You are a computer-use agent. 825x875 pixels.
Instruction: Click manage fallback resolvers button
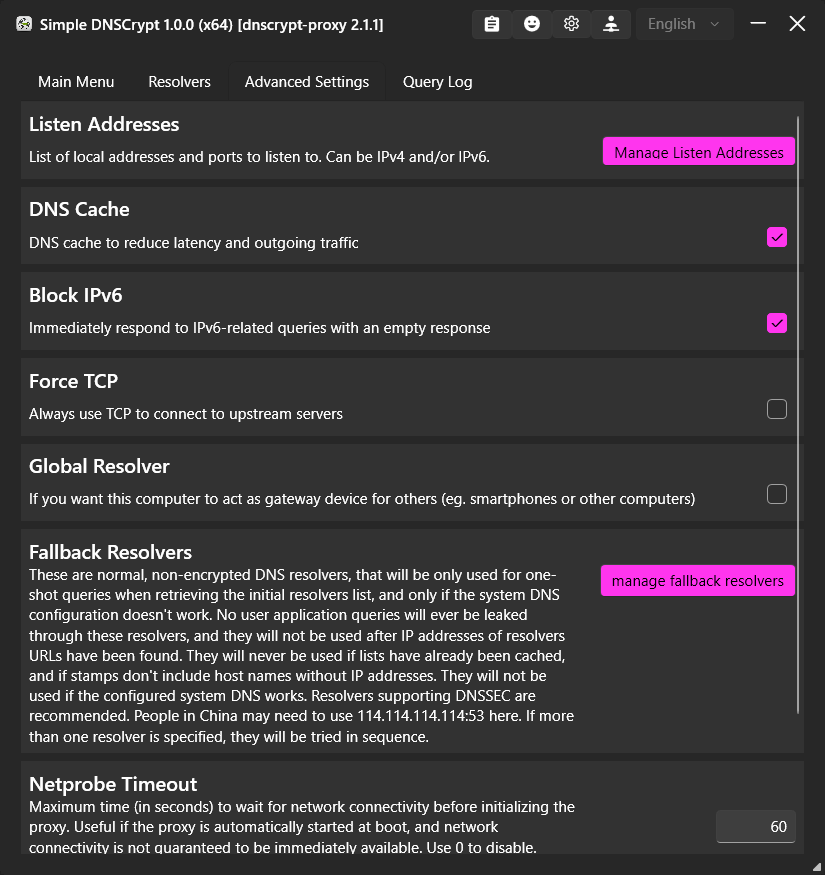pyautogui.click(x=698, y=581)
